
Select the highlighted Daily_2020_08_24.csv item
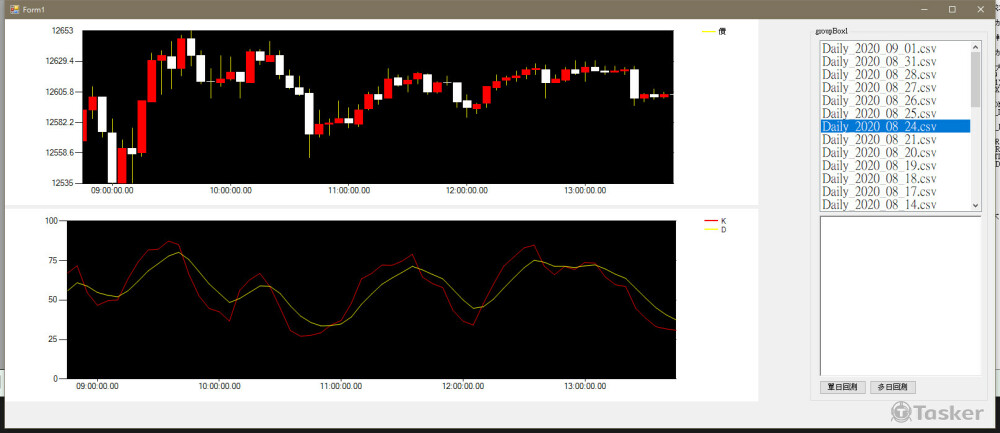[x=879, y=126]
